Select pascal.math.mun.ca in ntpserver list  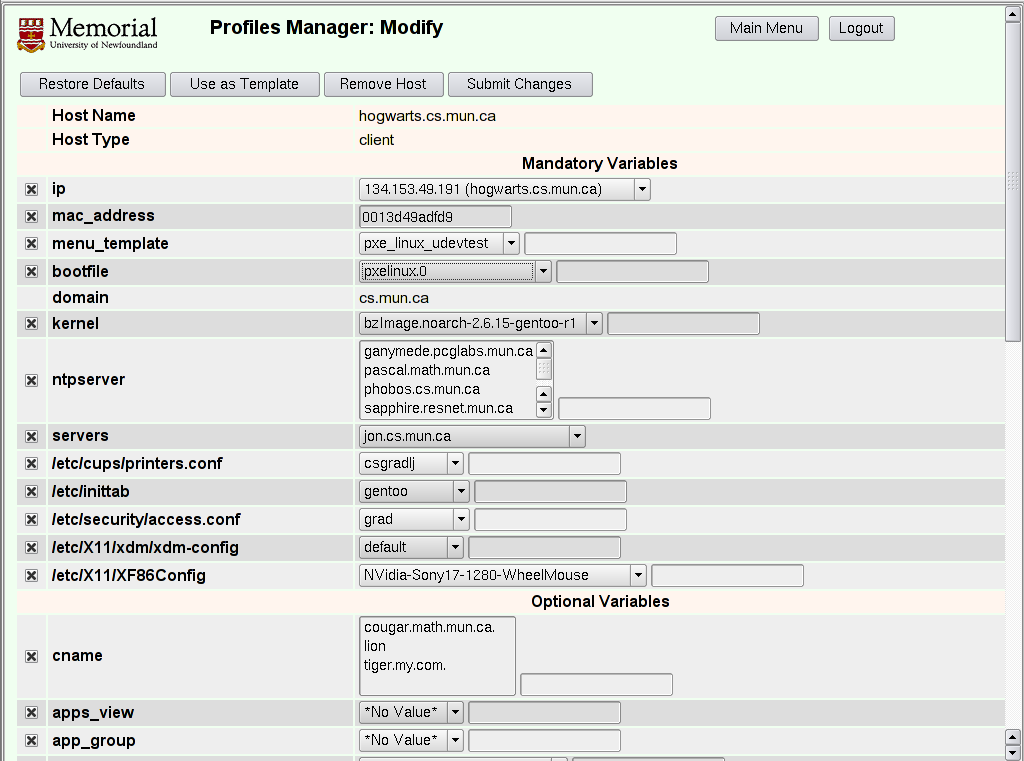[x=448, y=370]
